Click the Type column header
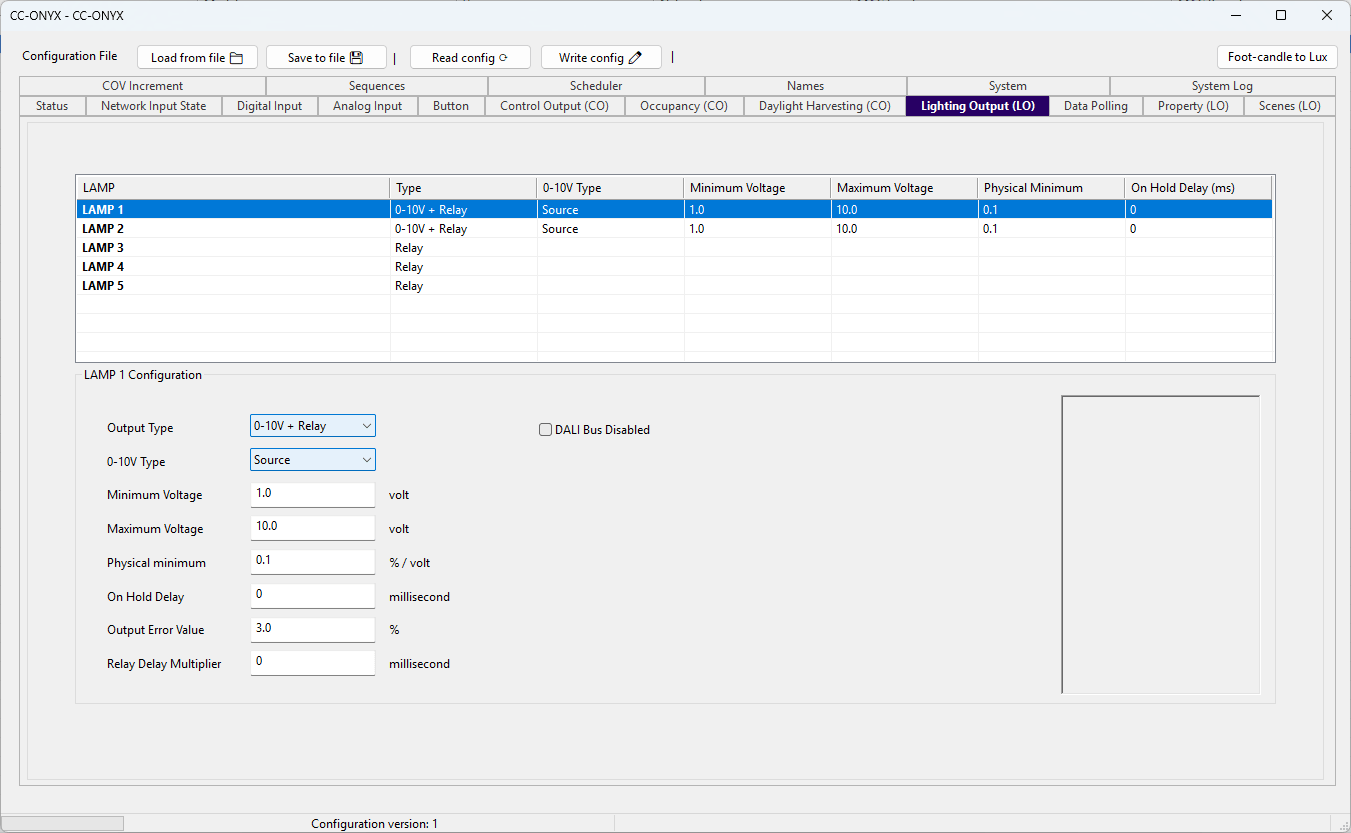1351x833 pixels. click(463, 188)
